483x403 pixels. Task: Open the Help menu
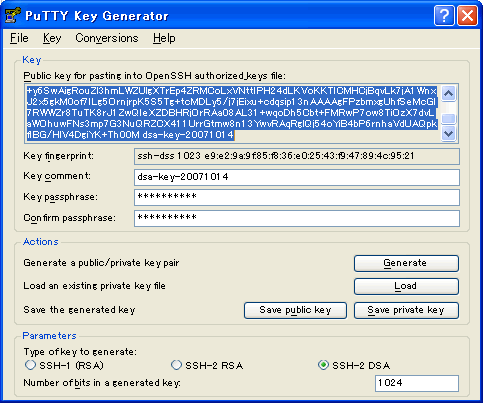point(164,38)
